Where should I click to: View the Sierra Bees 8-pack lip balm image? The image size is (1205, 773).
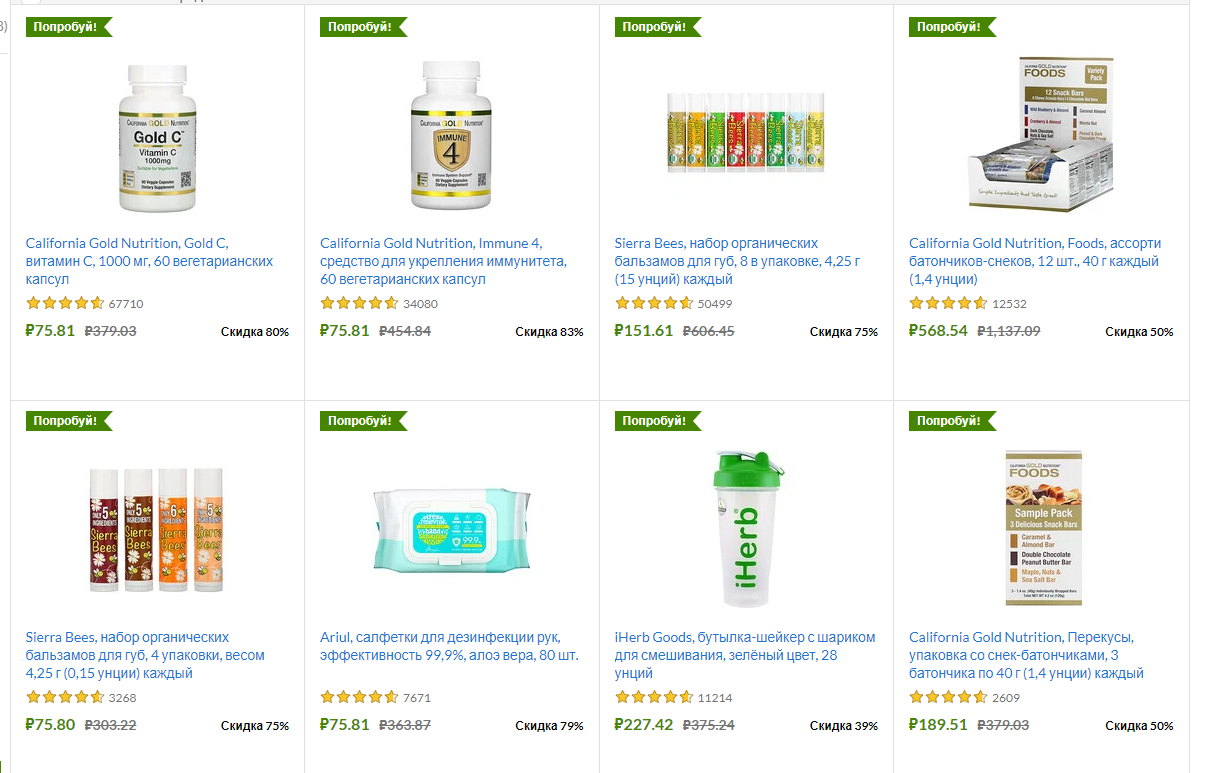[747, 134]
